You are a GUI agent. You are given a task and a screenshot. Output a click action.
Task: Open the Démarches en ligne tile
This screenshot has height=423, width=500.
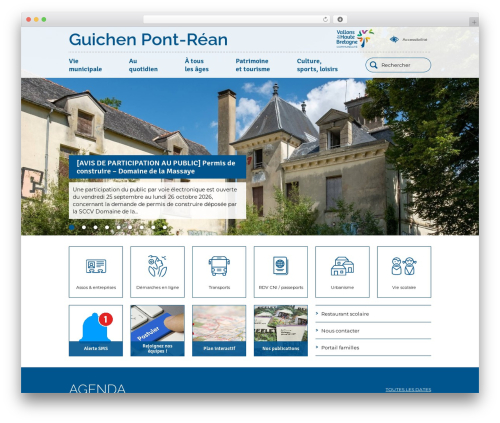[x=157, y=272]
